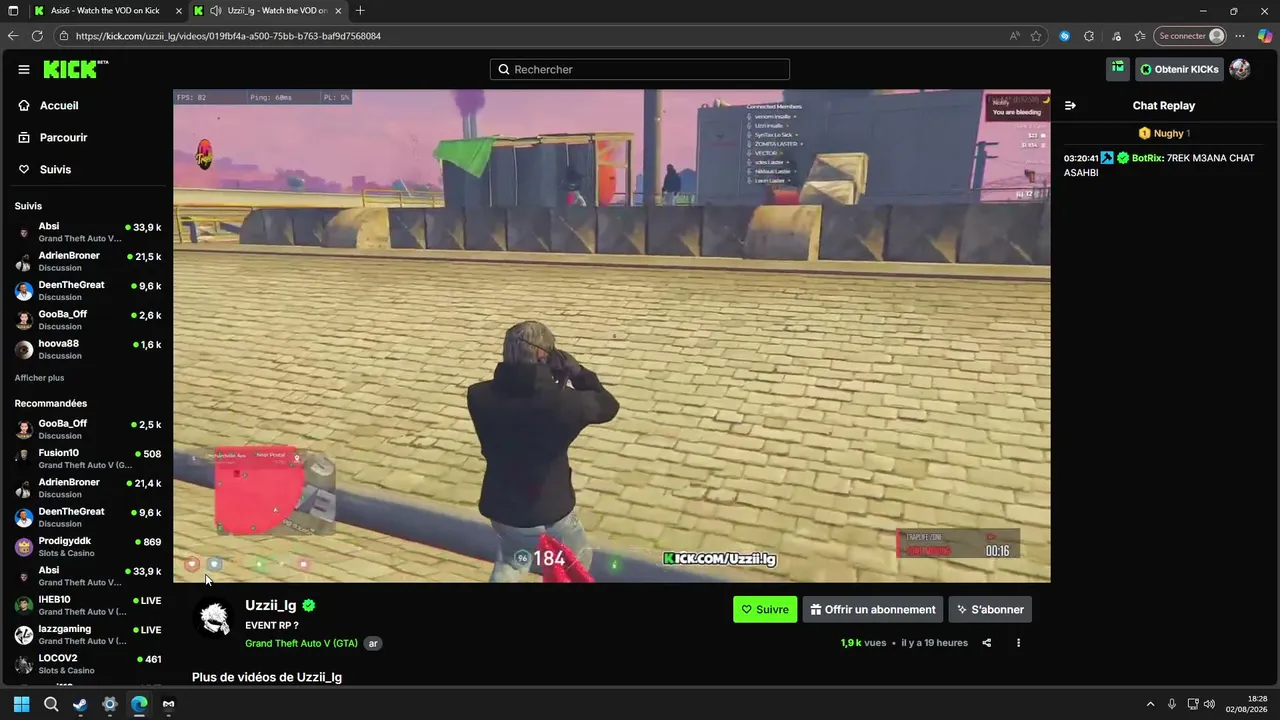Open recommended channel lazzgaming
The width and height of the screenshot is (1280, 720).
point(87,635)
